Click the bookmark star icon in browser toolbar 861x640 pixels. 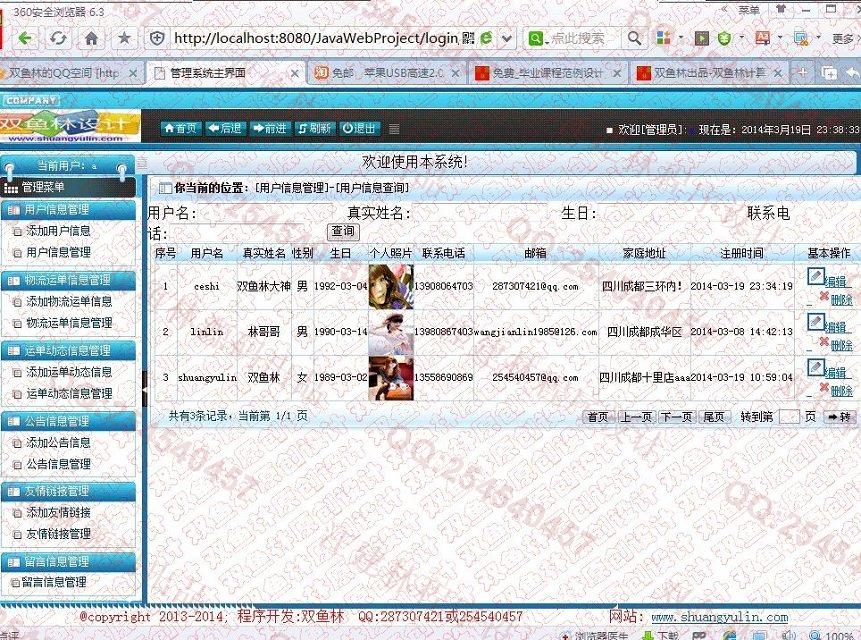[x=124, y=38]
